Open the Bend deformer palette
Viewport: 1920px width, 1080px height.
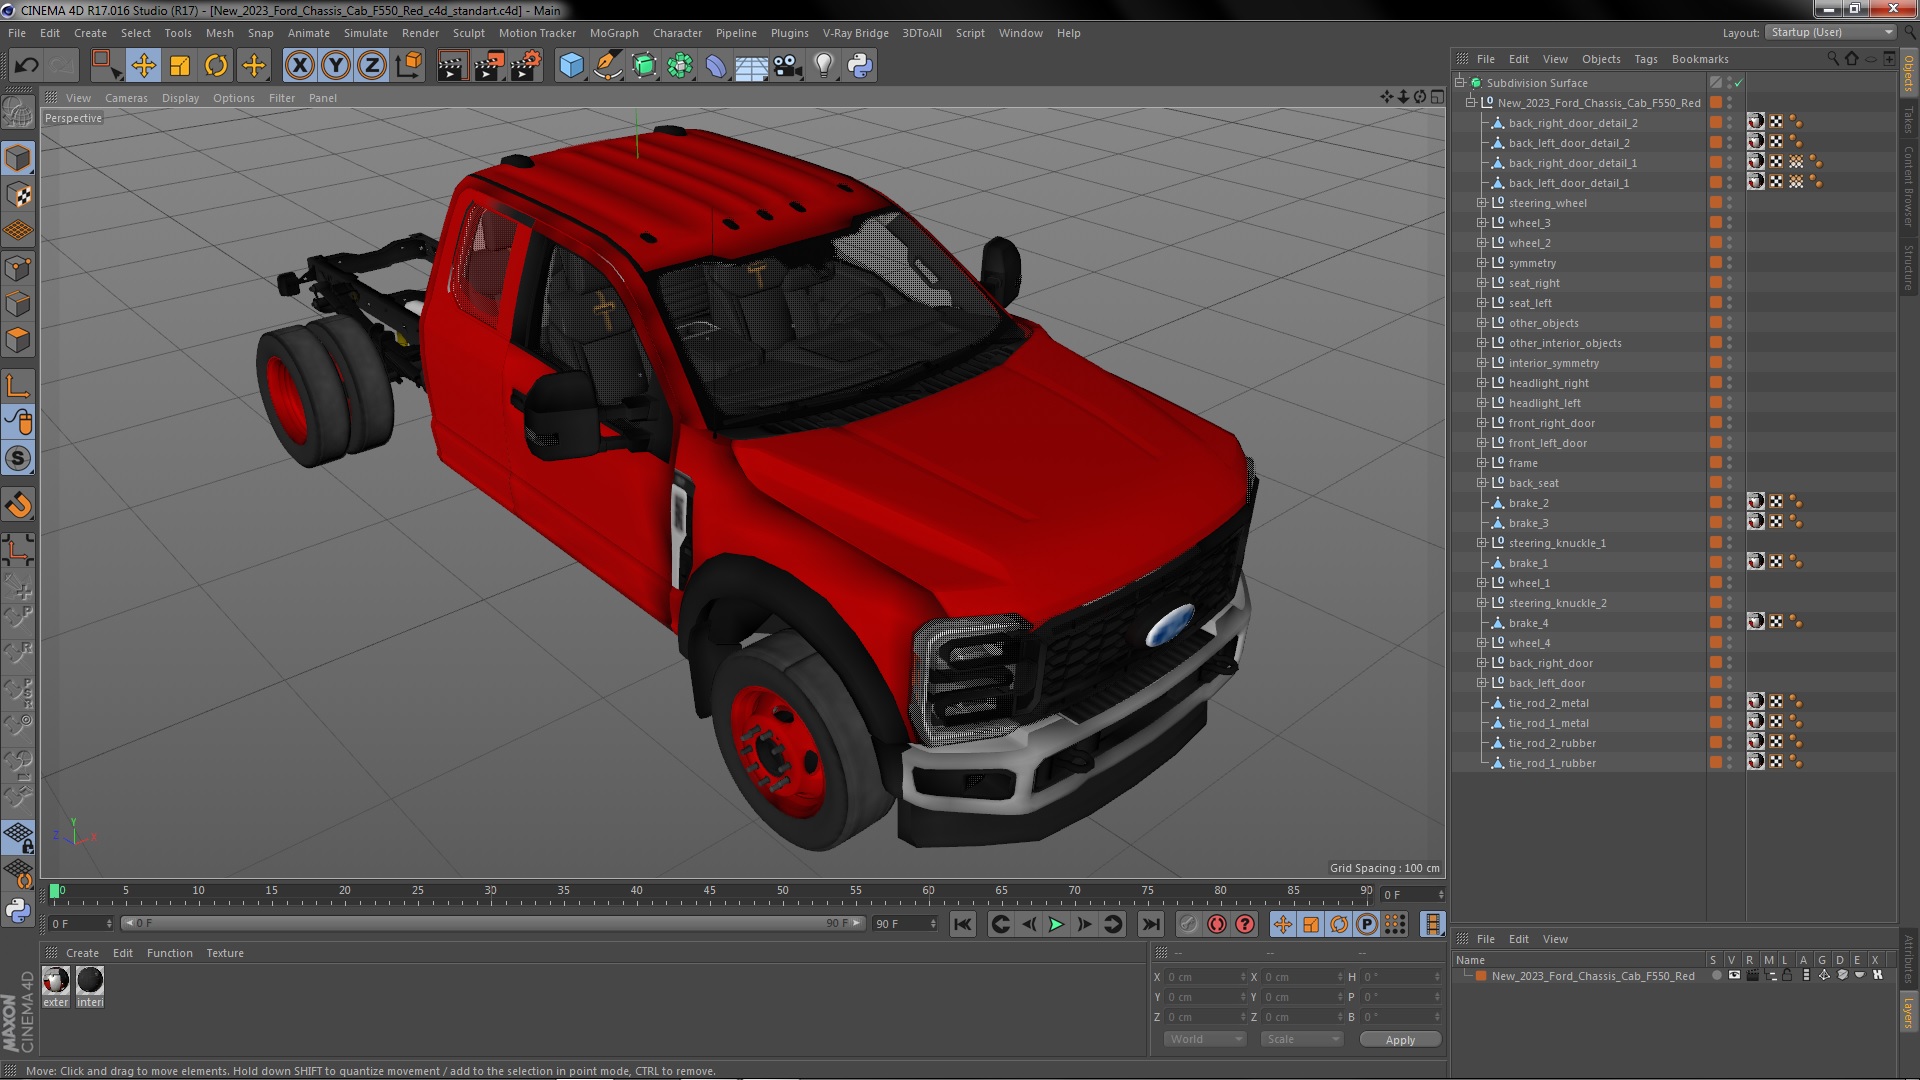(716, 66)
